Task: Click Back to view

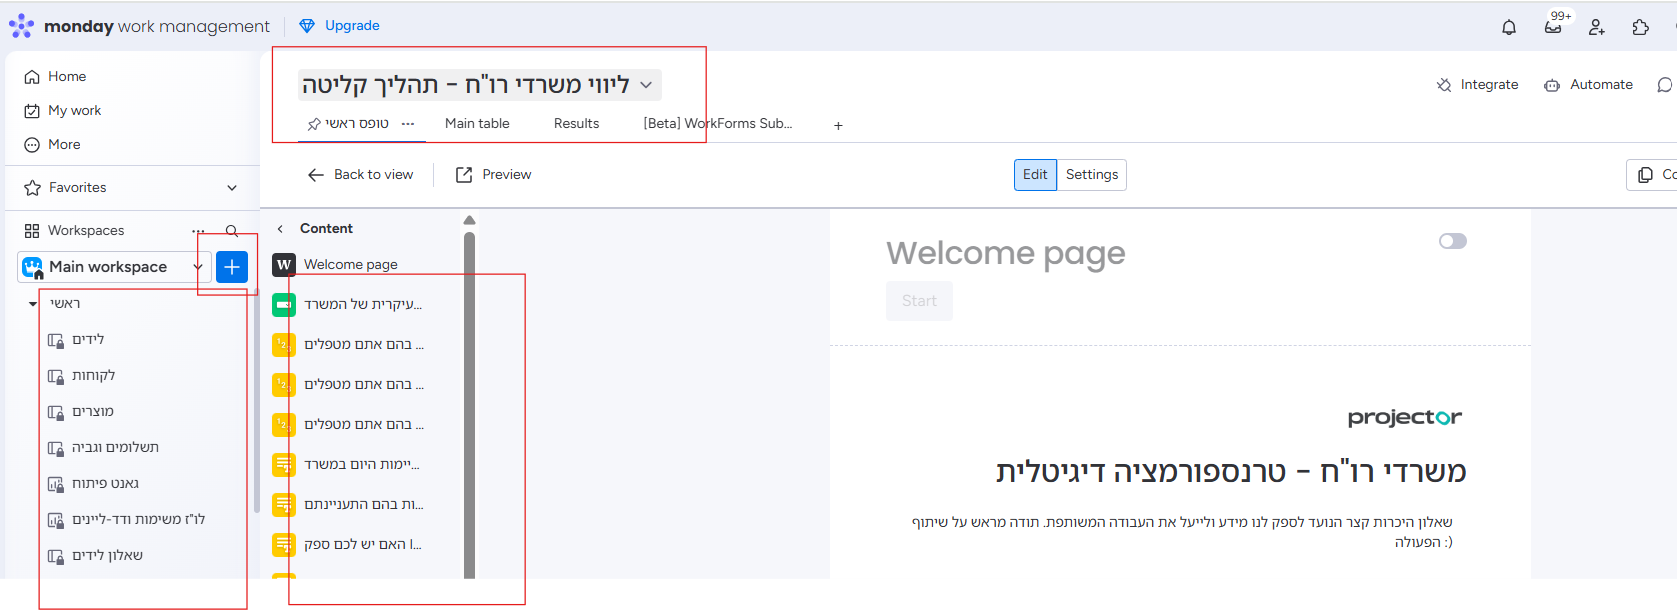Action: (361, 175)
